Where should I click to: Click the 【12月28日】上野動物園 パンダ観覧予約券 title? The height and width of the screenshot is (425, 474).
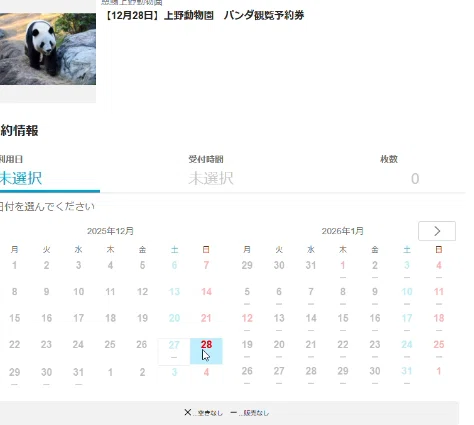coord(204,15)
